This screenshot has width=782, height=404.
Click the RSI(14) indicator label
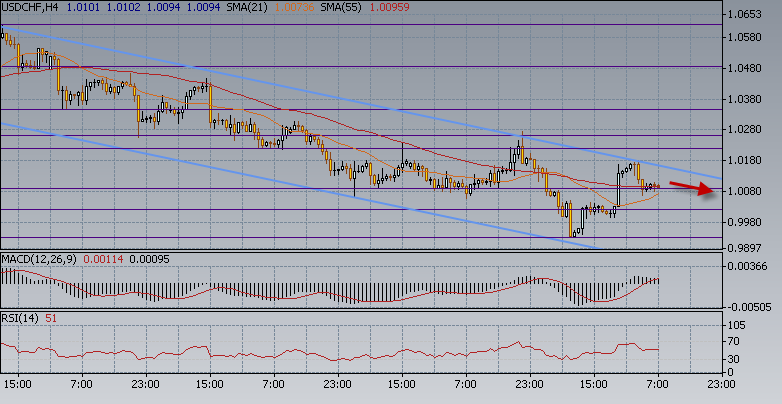20,318
